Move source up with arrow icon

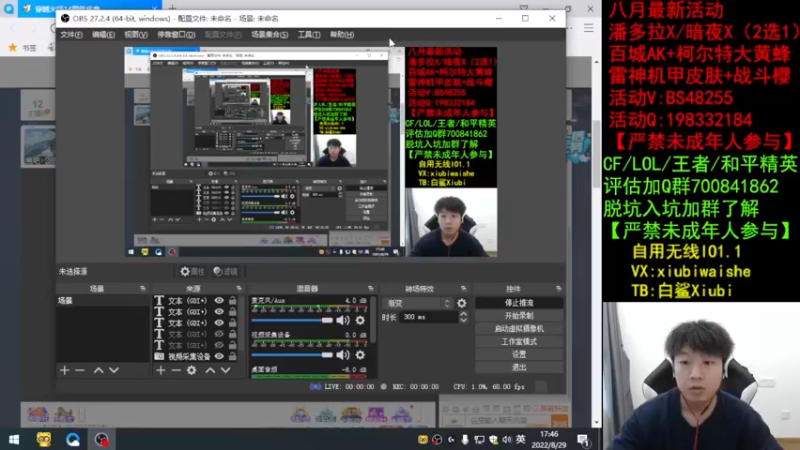pyautogui.click(x=210, y=370)
